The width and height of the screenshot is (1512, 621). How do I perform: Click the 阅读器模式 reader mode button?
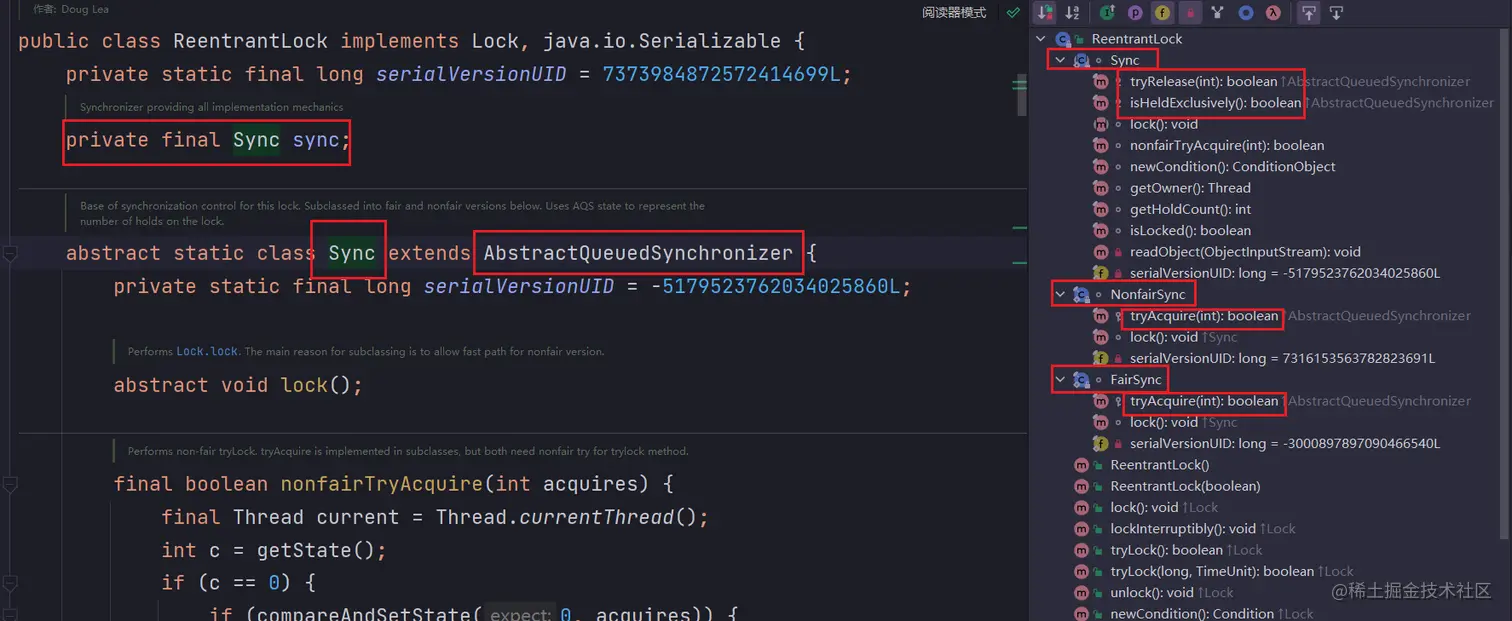[x=954, y=13]
